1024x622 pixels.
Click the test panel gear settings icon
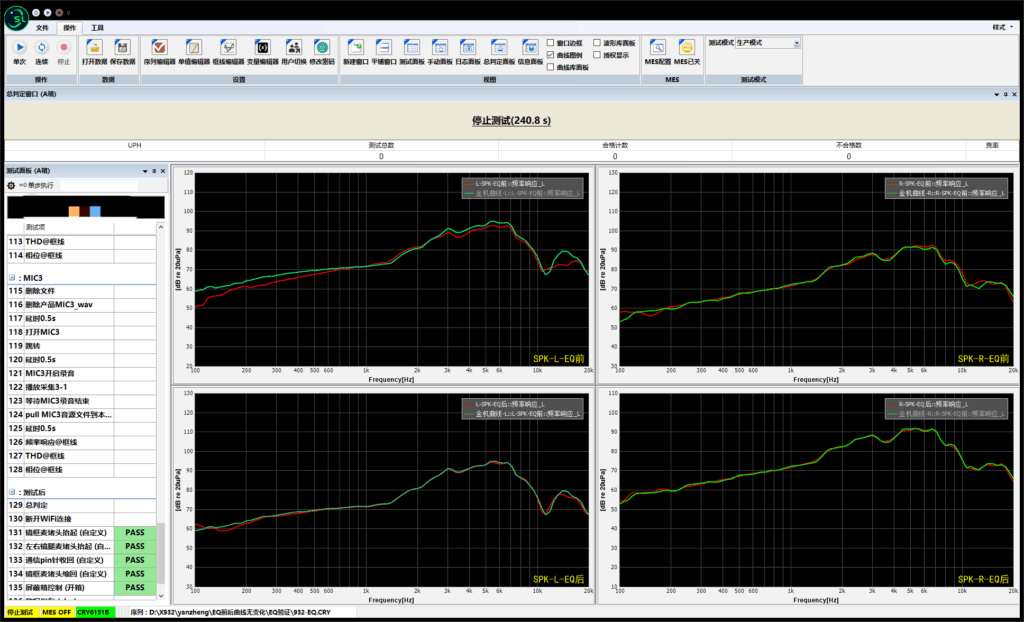(x=11, y=185)
